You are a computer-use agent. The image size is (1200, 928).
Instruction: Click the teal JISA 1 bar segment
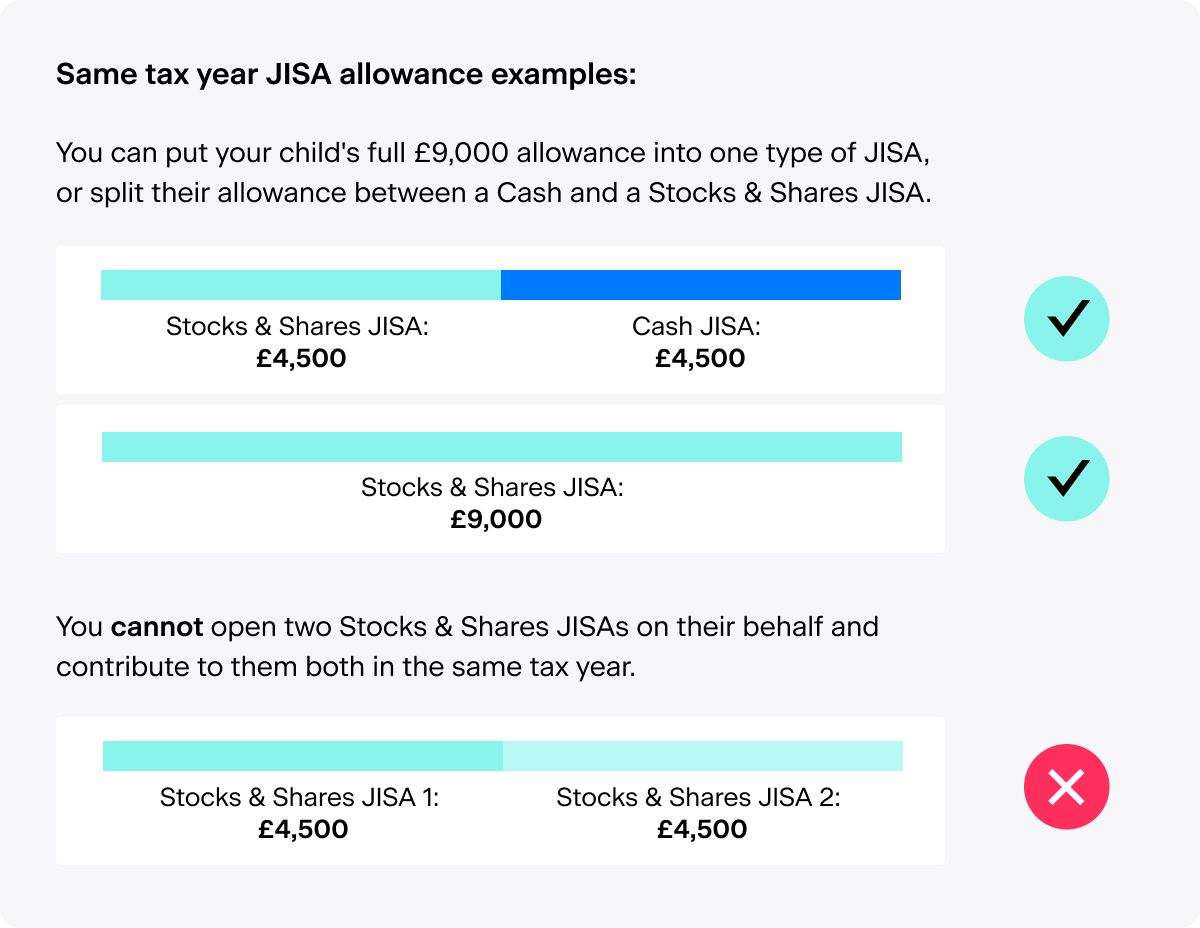tap(302, 756)
